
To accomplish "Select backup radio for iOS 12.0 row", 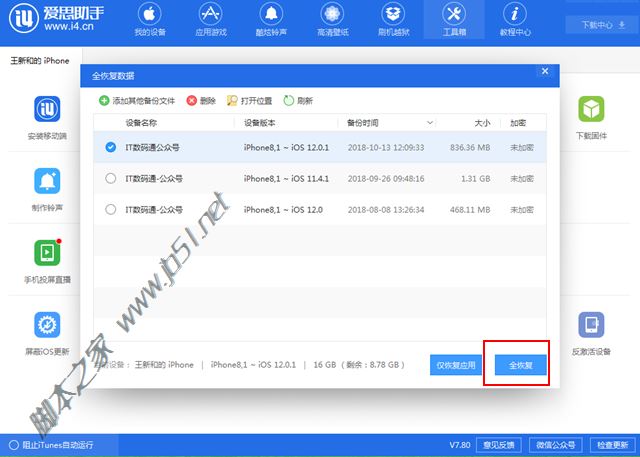I will [110, 209].
